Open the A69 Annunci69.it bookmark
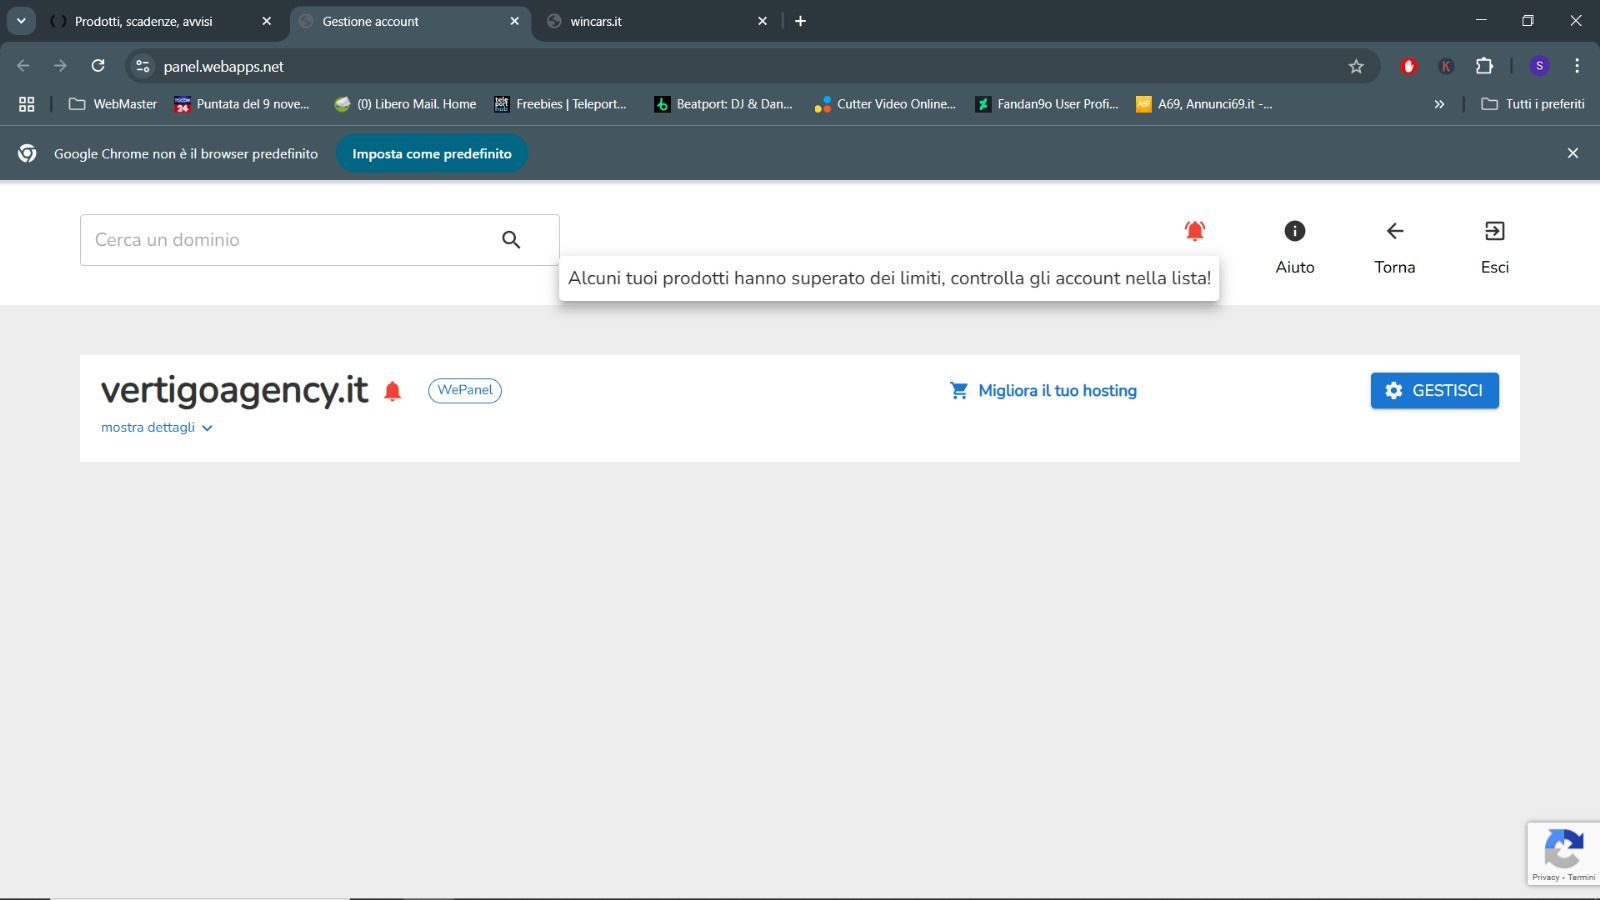The height and width of the screenshot is (900, 1600). pyautogui.click(x=1204, y=104)
